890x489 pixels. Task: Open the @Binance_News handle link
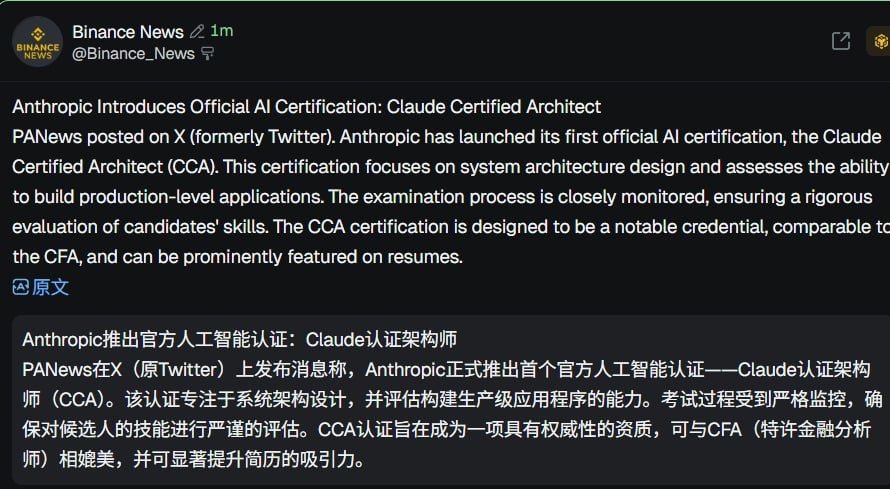click(133, 54)
